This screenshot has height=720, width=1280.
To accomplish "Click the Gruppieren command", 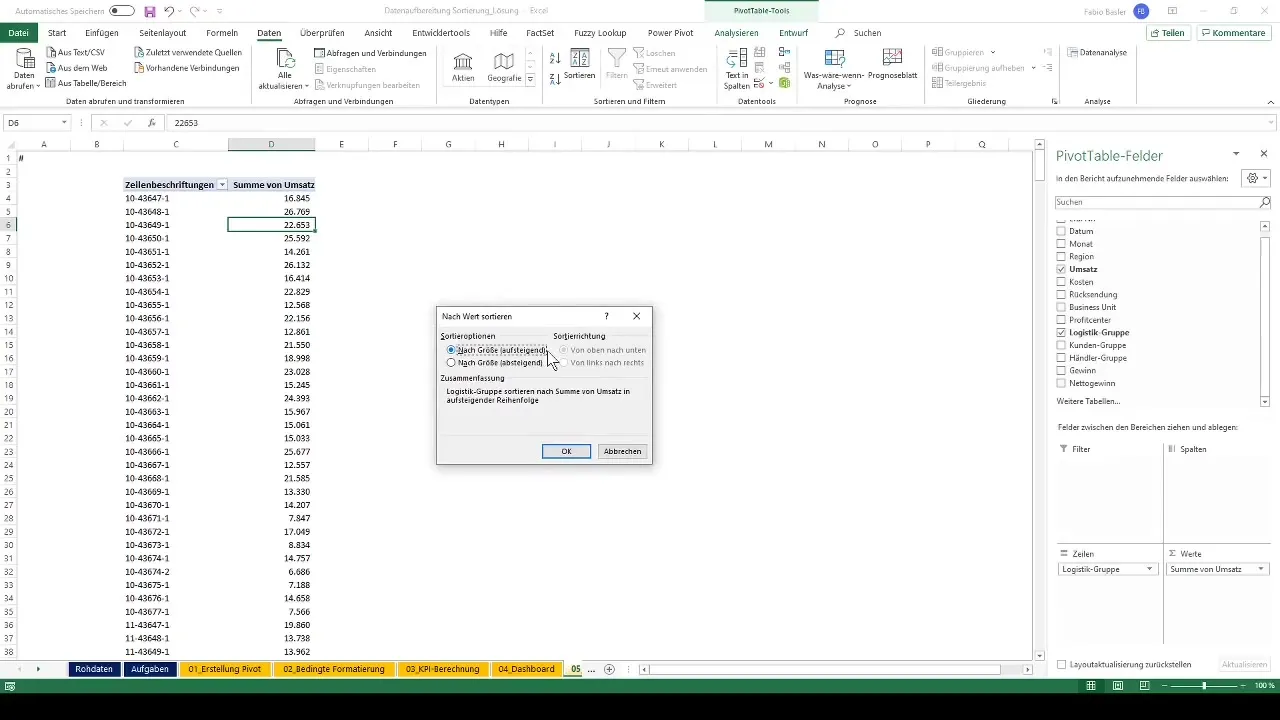I will [x=962, y=52].
